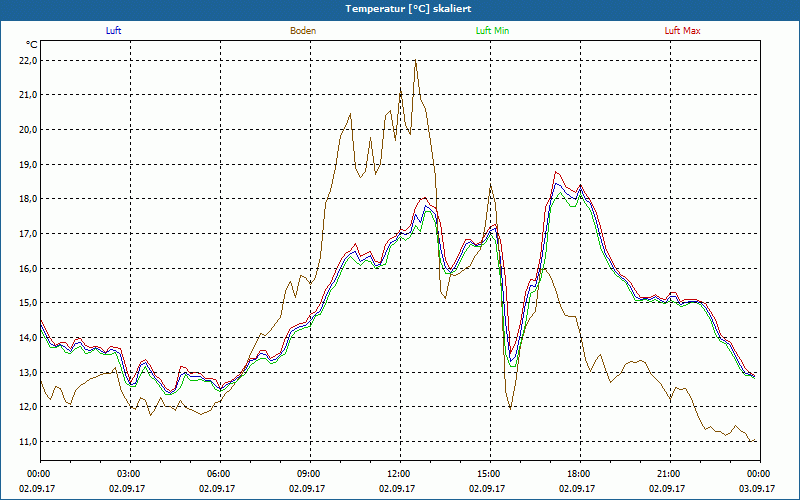Click the '14,0' y-axis value
Viewport: 800px width, 500px height.
pos(29,337)
